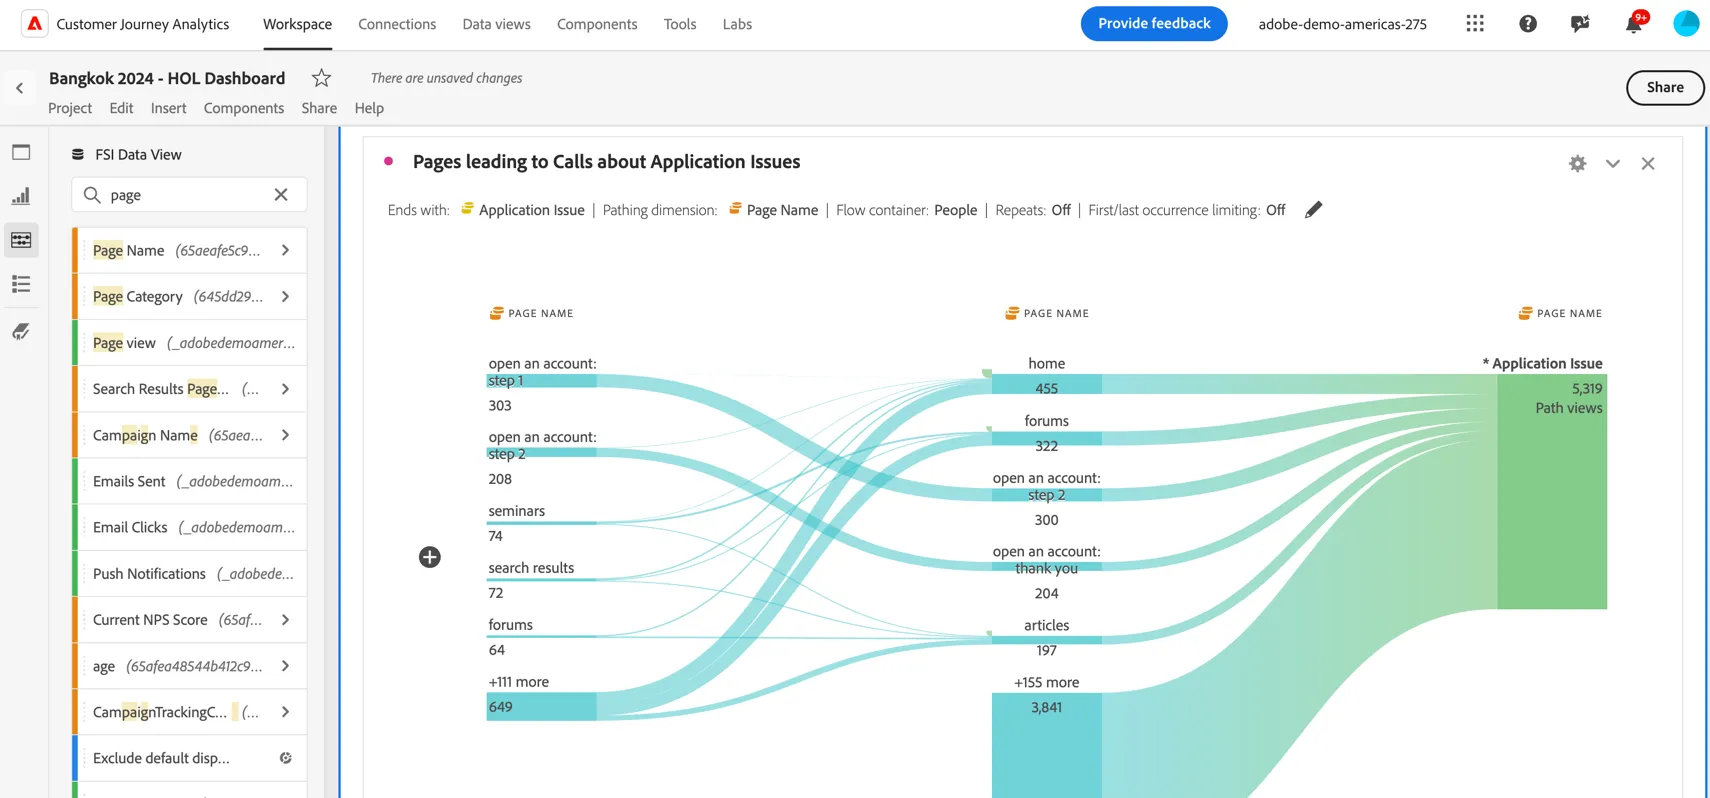This screenshot has width=1710, height=798.
Task: Focus the component search field
Action: pos(189,195)
